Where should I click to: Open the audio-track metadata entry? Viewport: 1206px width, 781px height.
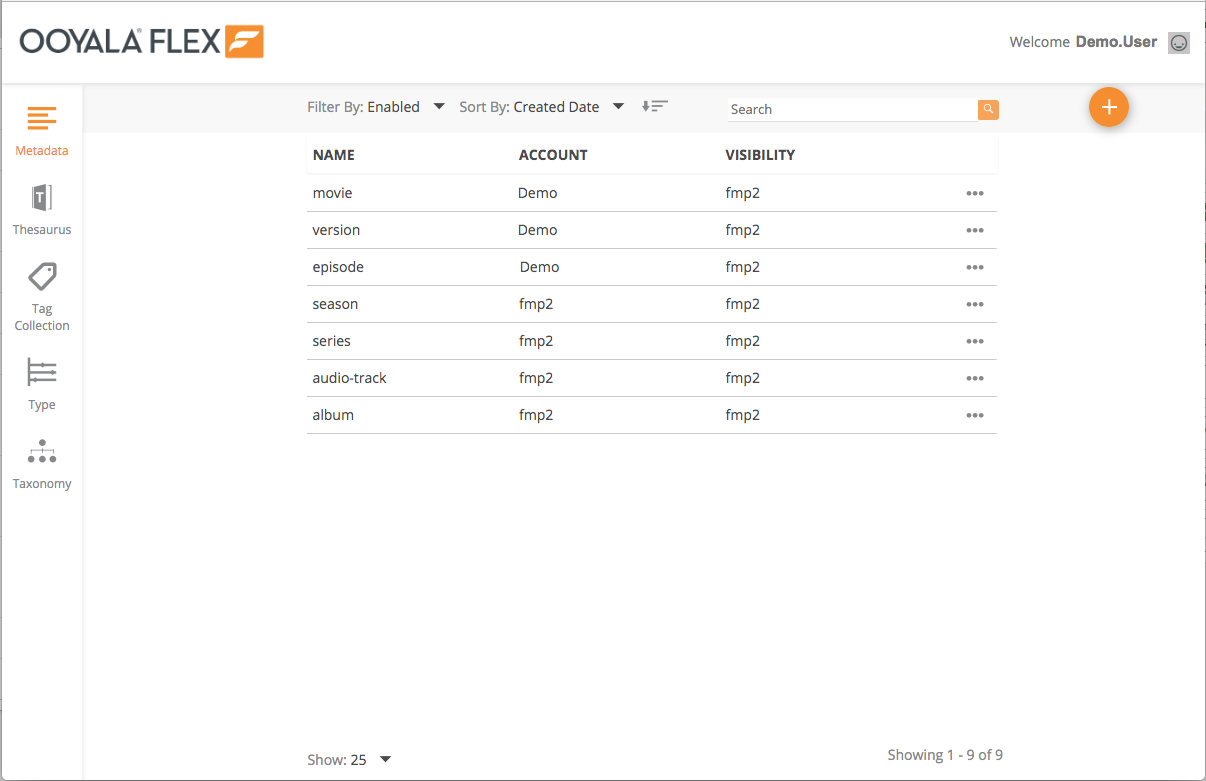coord(349,378)
